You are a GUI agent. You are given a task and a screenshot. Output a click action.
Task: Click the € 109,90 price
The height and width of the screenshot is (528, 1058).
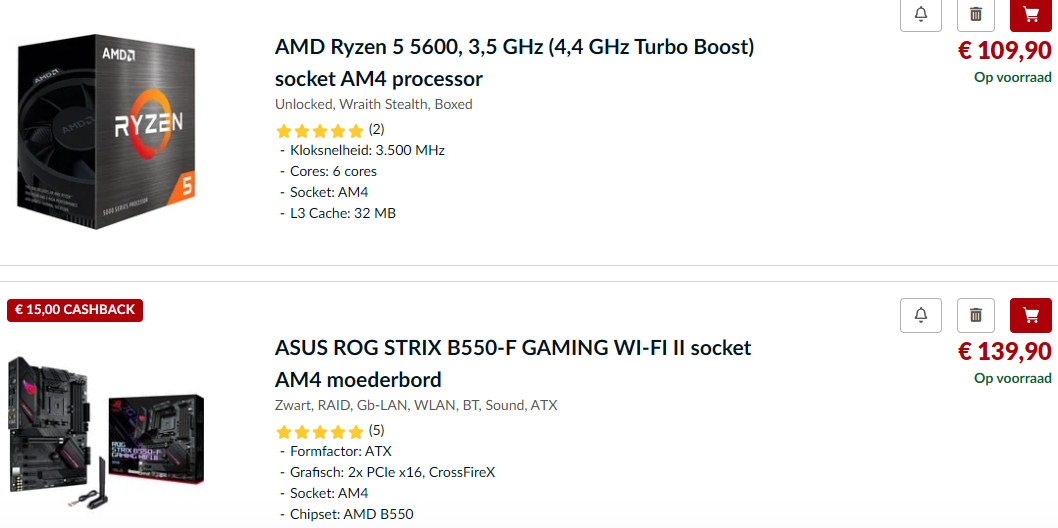tap(1004, 50)
